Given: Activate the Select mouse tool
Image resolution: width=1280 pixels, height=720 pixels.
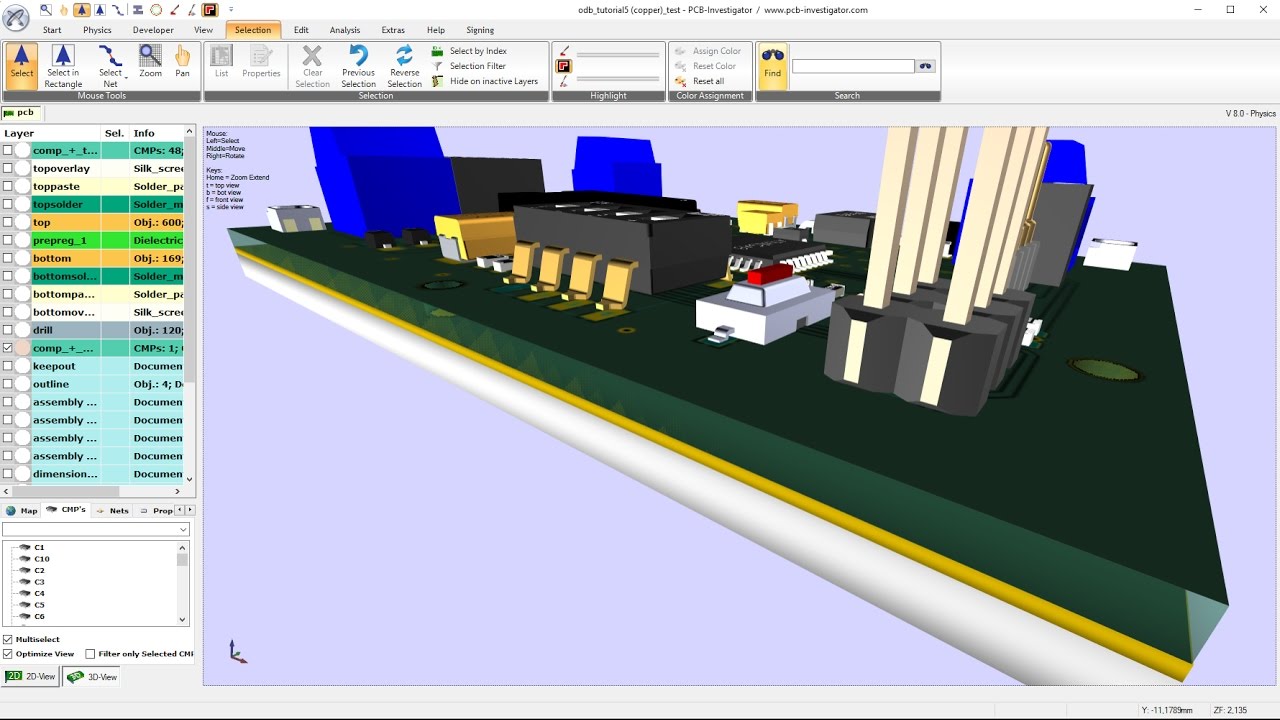Looking at the screenshot, I should (x=22, y=66).
